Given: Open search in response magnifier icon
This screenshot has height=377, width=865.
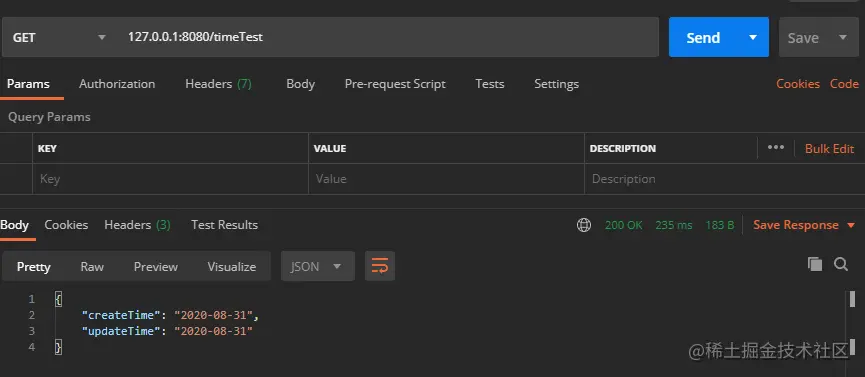Looking at the screenshot, I should (841, 264).
